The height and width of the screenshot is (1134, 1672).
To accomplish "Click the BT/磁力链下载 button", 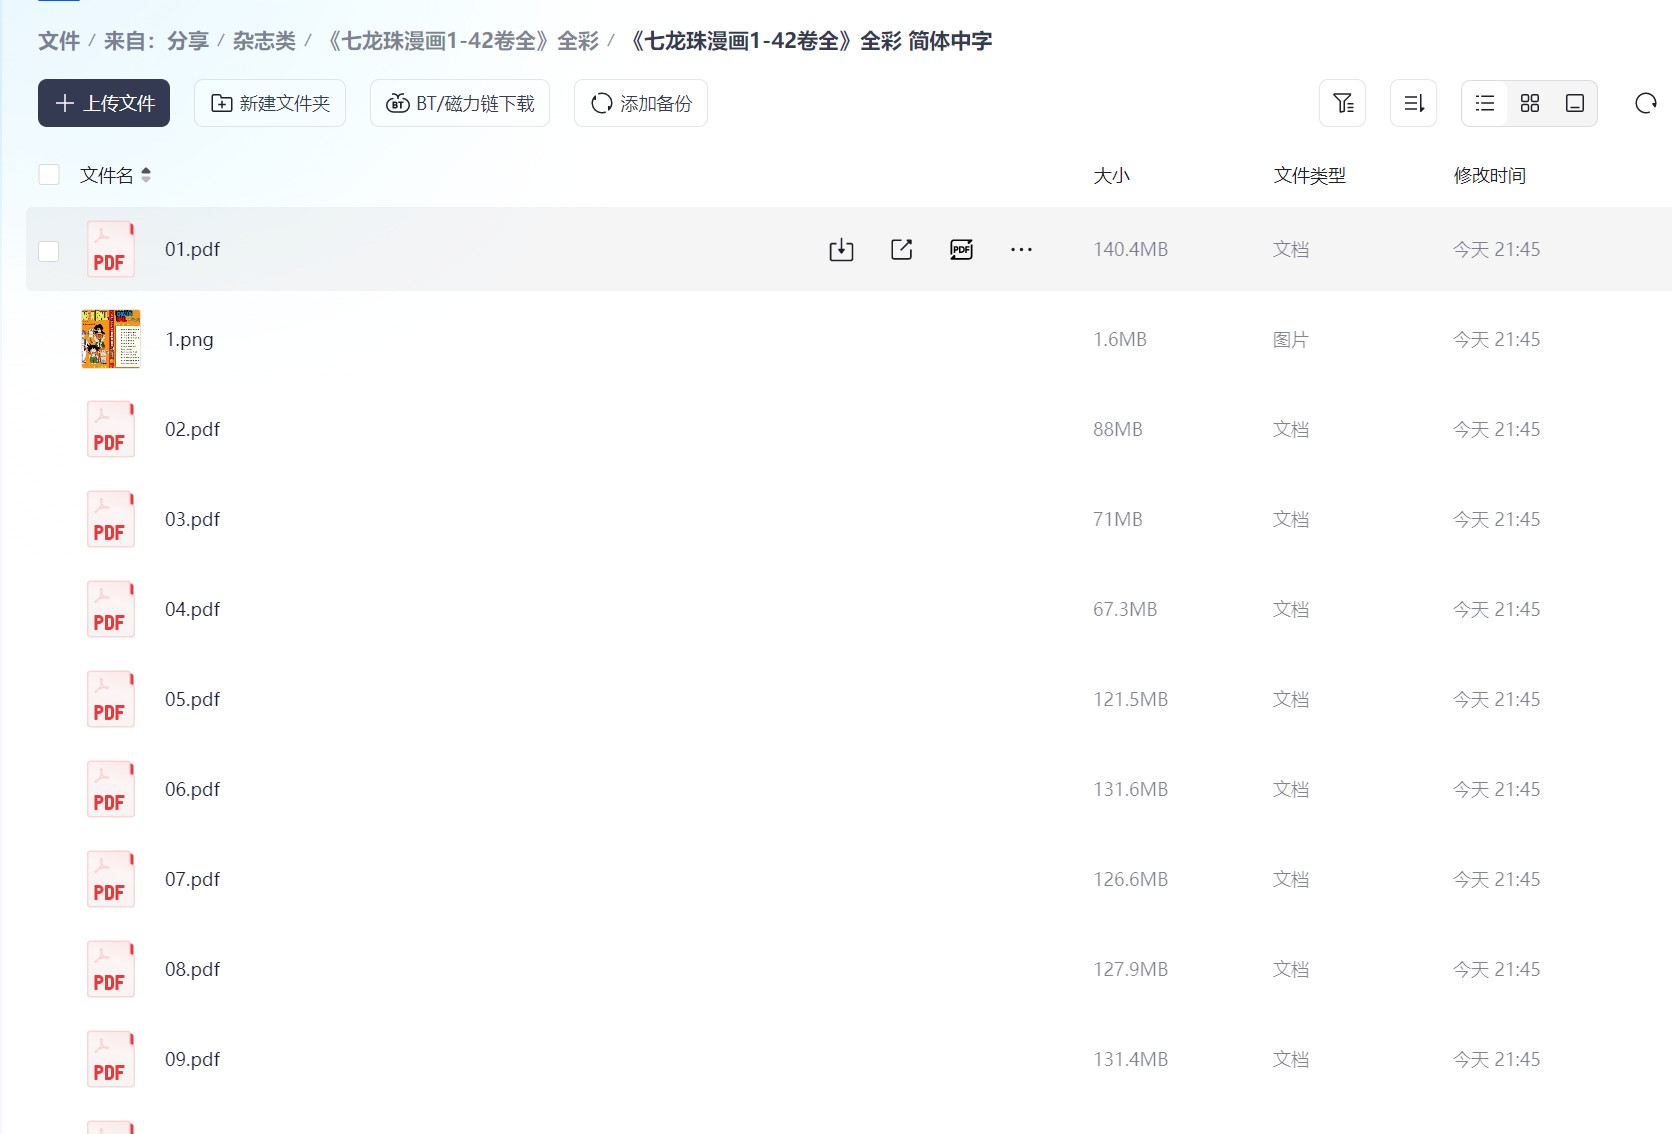I will click(x=460, y=103).
